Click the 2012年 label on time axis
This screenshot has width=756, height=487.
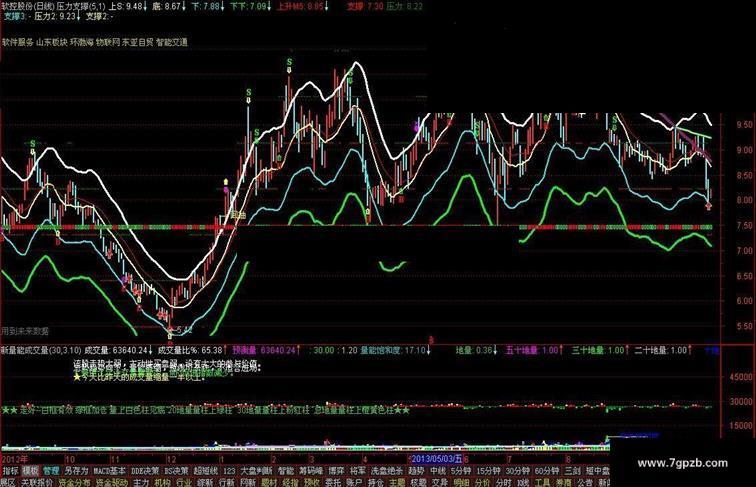click(14, 459)
